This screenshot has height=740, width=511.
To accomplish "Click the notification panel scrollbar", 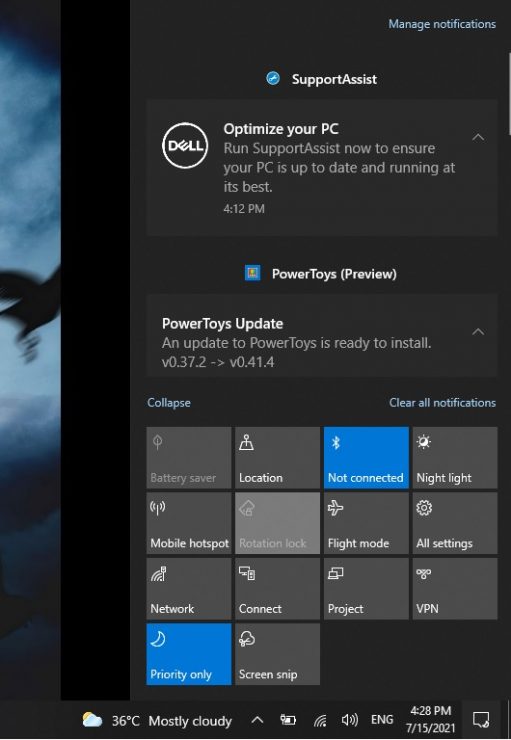I will pyautogui.click(x=509, y=94).
